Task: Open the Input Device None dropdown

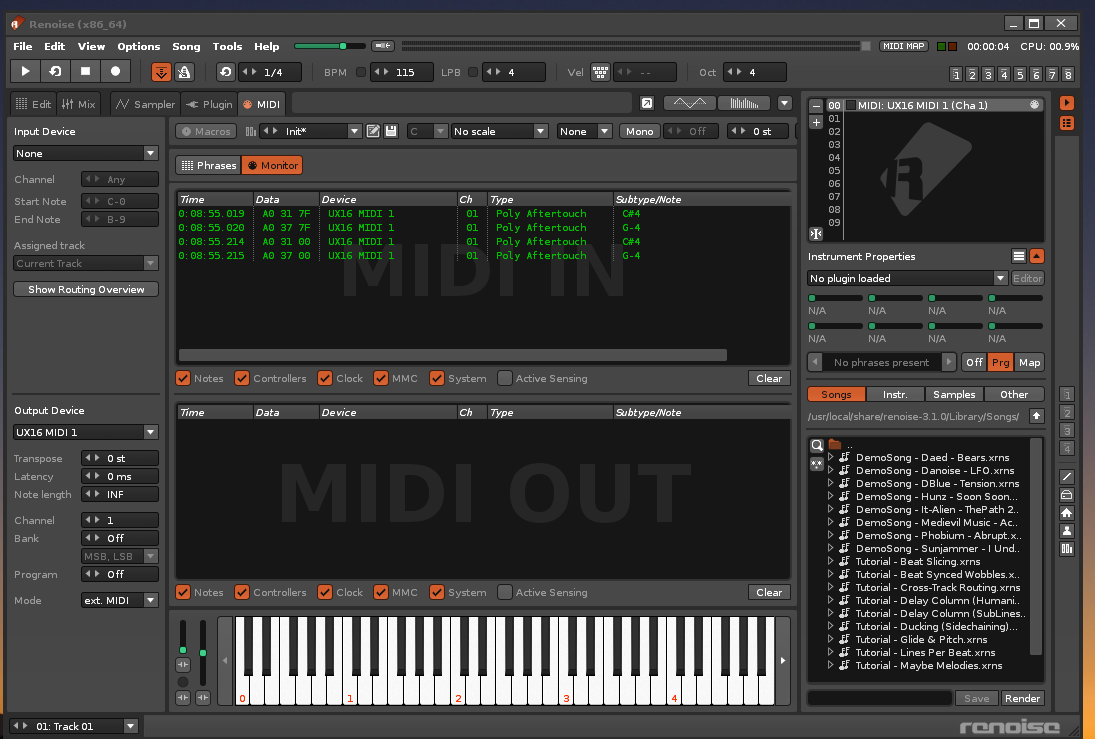Action: [x=86, y=153]
